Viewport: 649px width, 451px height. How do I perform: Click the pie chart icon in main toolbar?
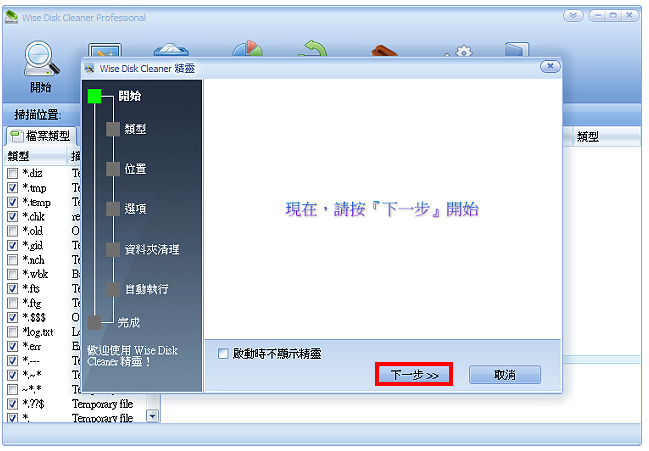(x=248, y=49)
